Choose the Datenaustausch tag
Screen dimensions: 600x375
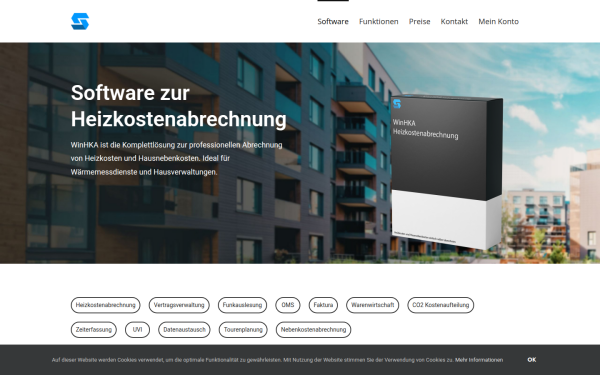click(x=184, y=329)
